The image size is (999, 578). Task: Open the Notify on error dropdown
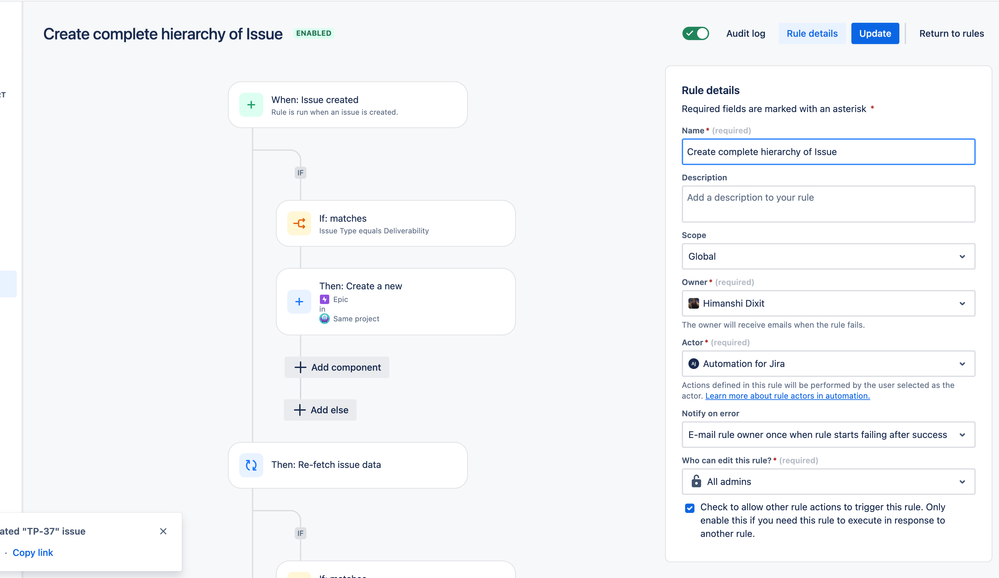click(x=828, y=435)
